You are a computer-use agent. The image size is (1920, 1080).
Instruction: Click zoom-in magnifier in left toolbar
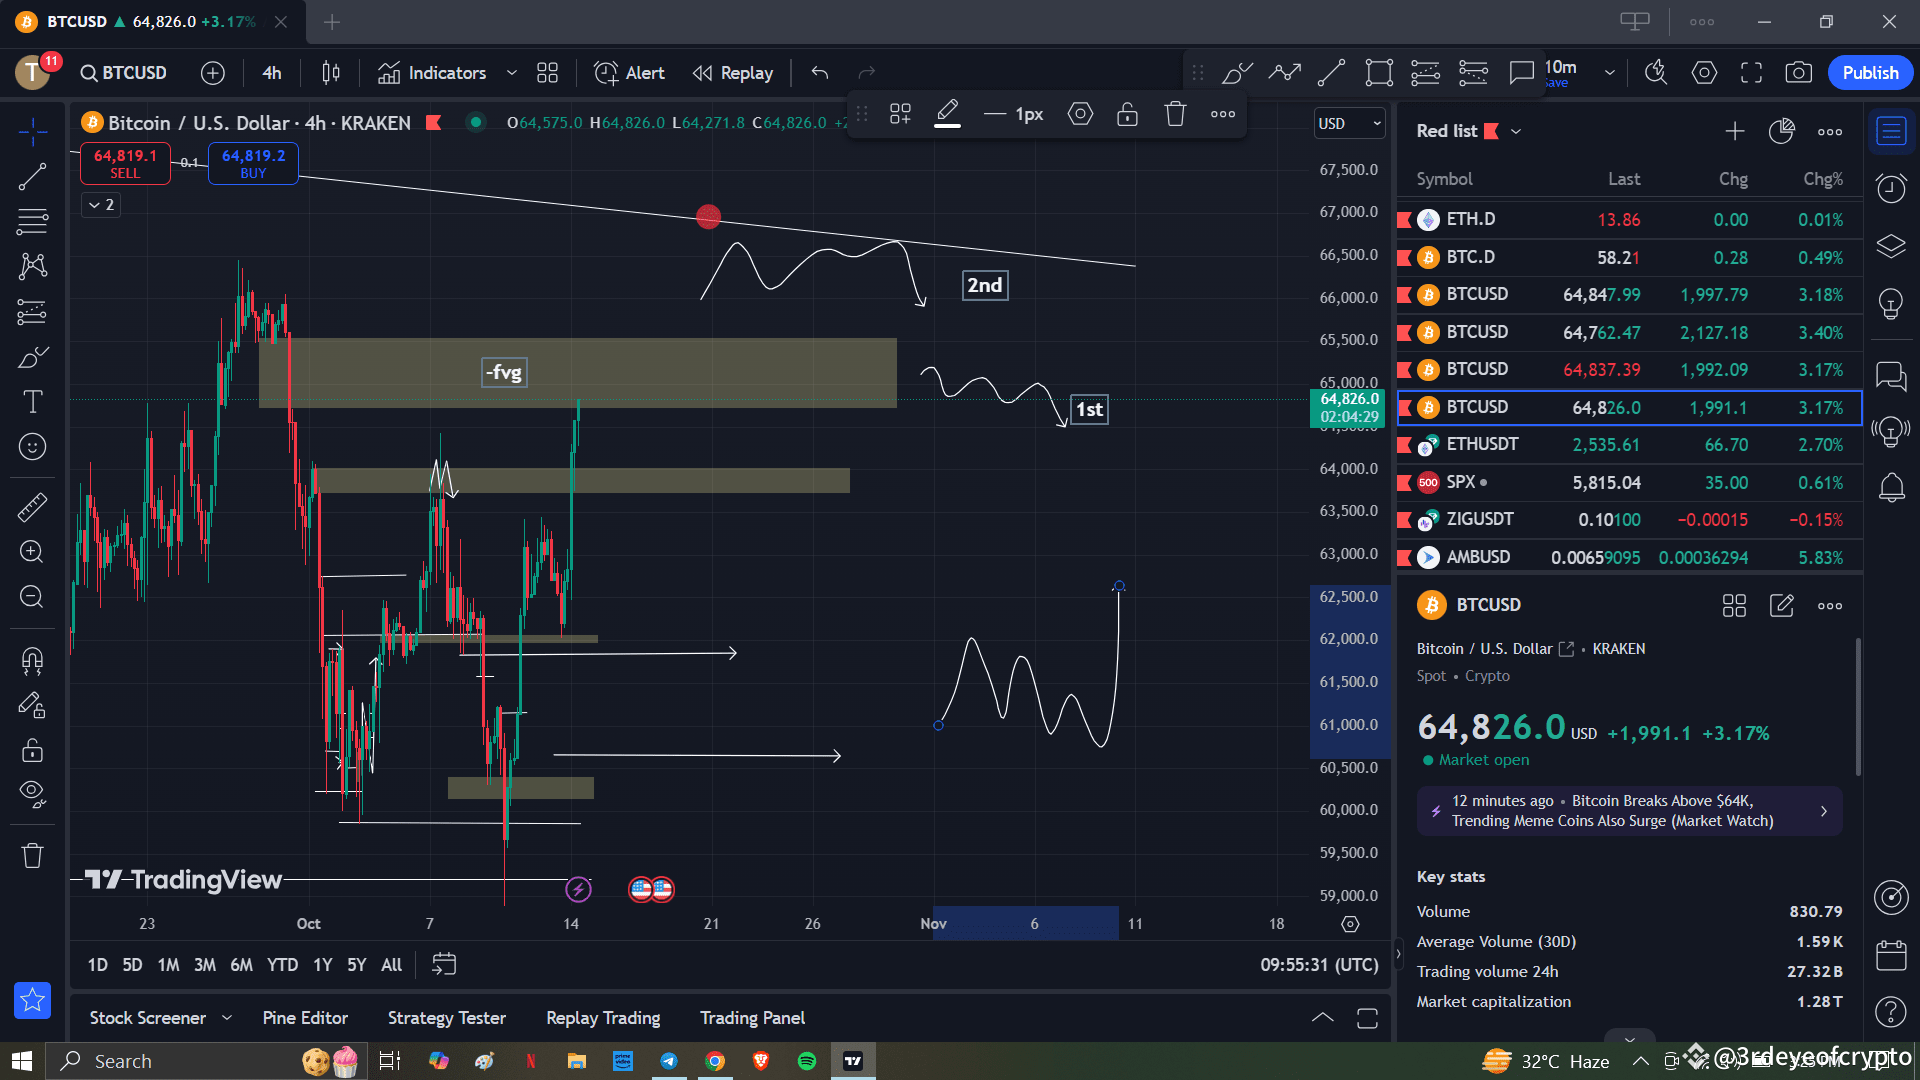[33, 552]
